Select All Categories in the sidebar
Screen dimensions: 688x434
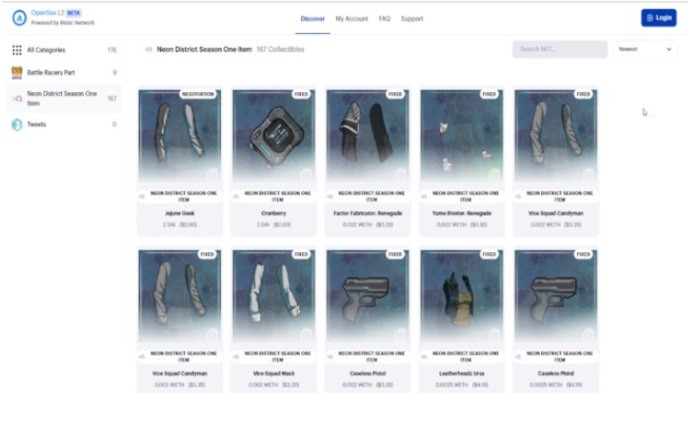tap(64, 50)
